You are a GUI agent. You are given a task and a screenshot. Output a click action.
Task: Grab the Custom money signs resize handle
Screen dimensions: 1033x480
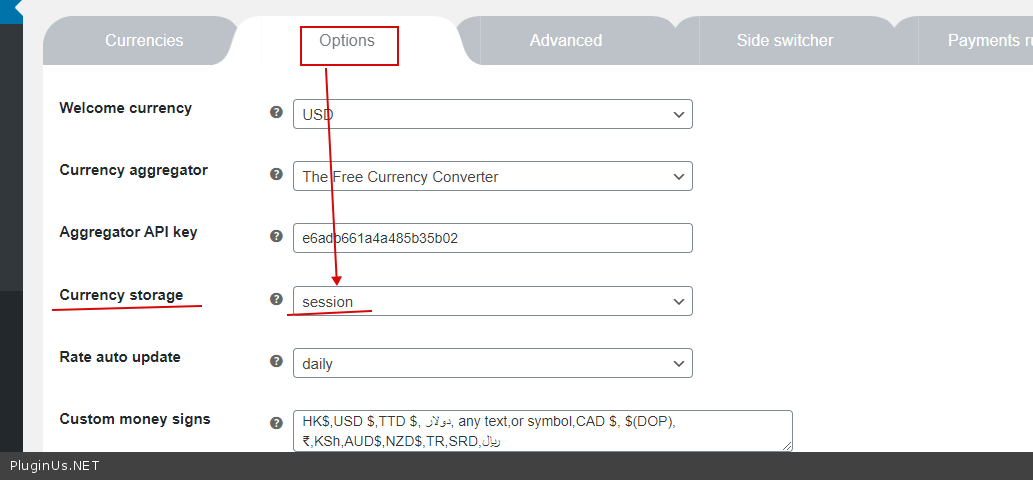click(x=787, y=446)
